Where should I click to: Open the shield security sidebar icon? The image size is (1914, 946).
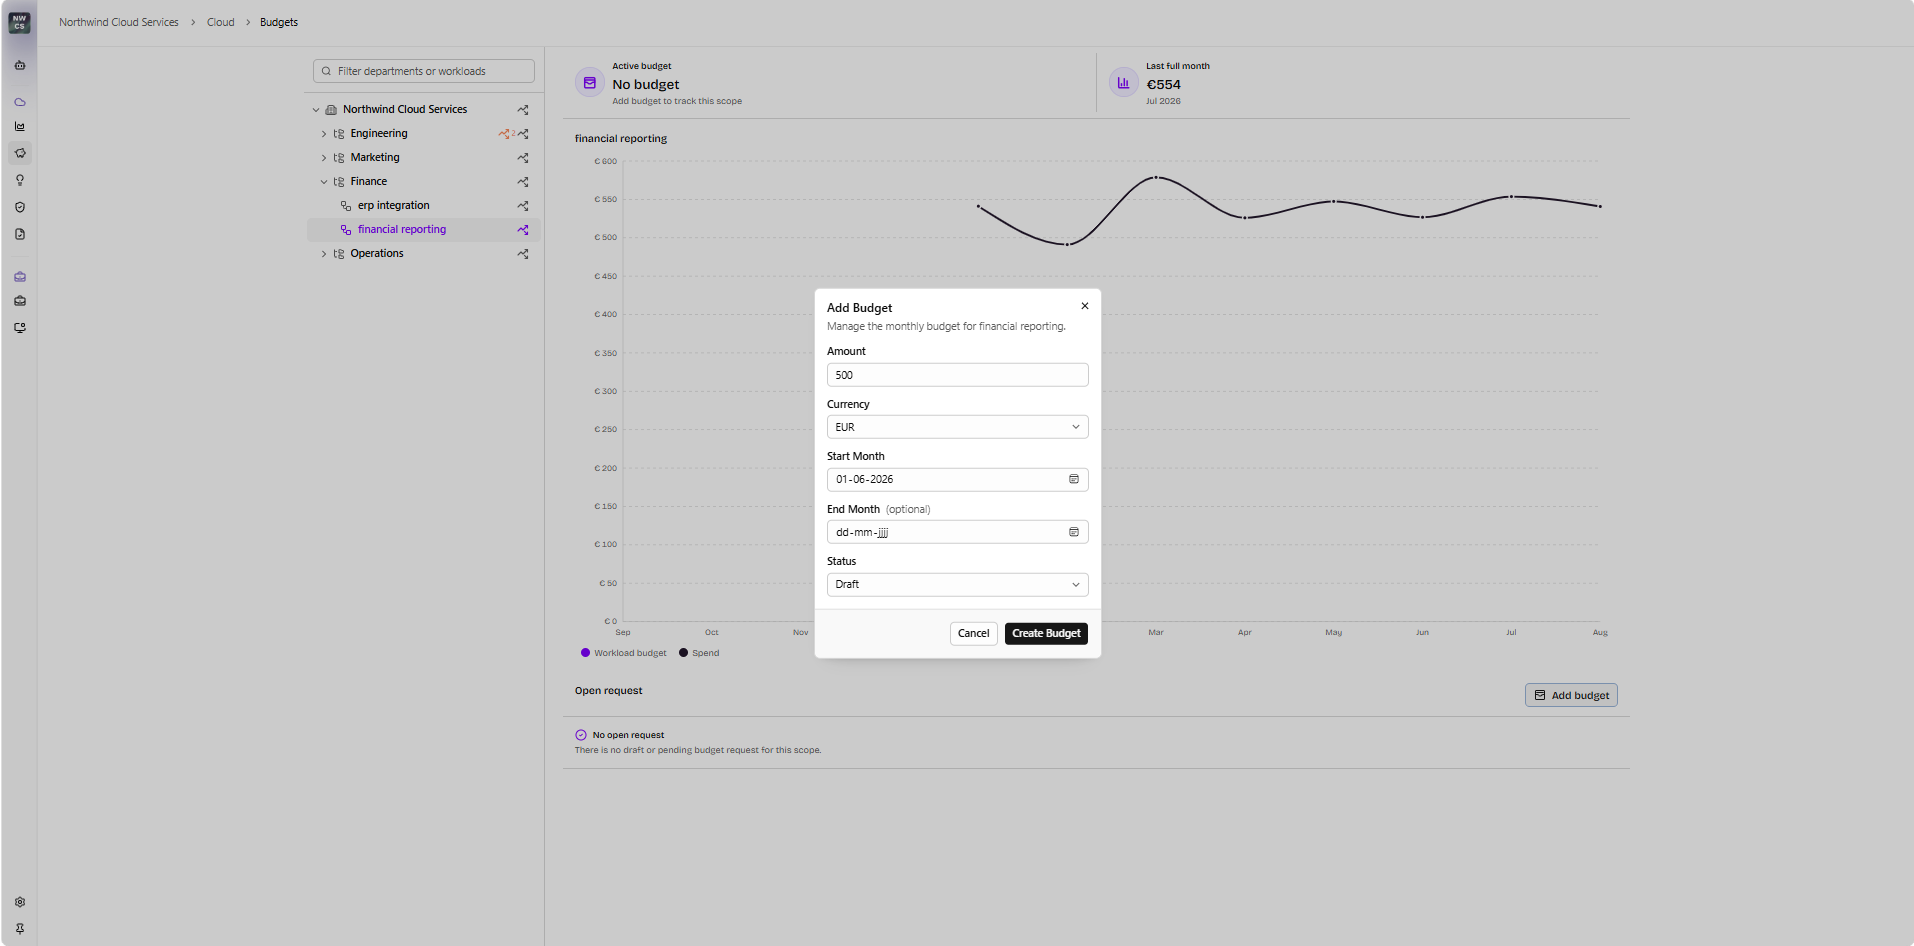(20, 207)
